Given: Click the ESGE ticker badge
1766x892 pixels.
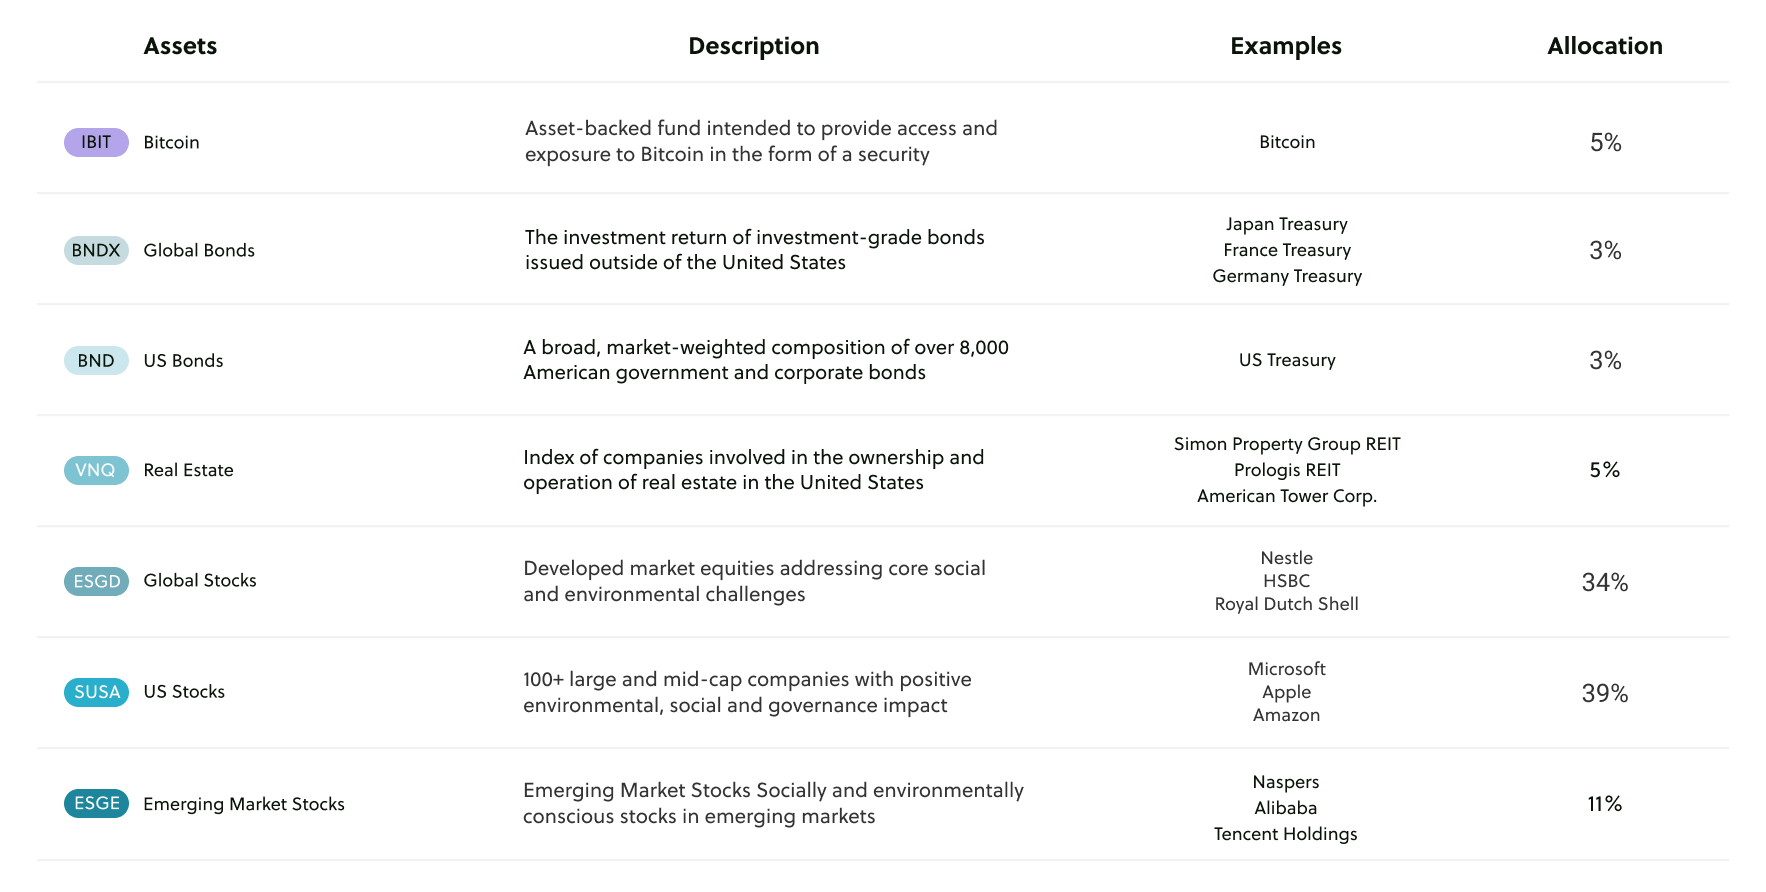Looking at the screenshot, I should [96, 803].
